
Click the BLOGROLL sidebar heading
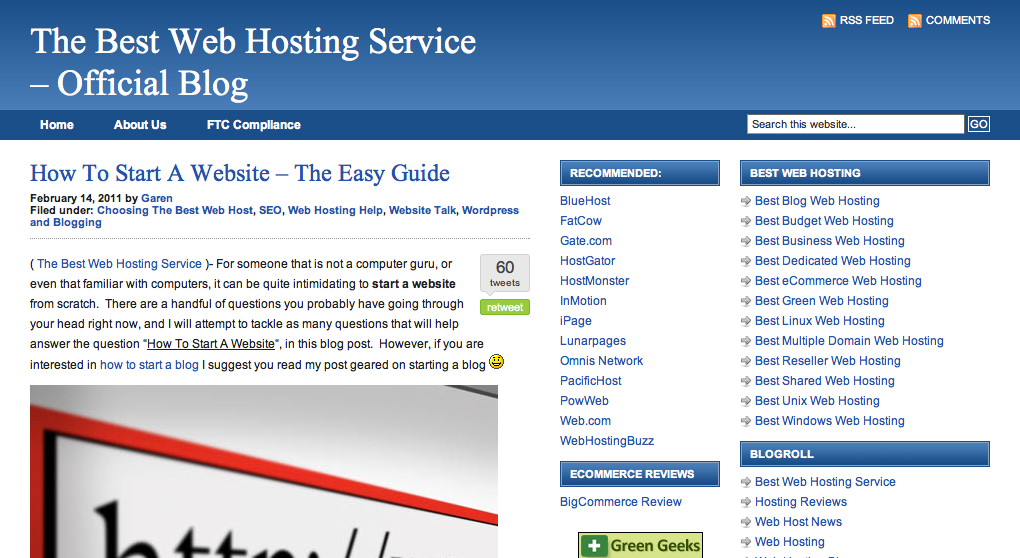(865, 454)
